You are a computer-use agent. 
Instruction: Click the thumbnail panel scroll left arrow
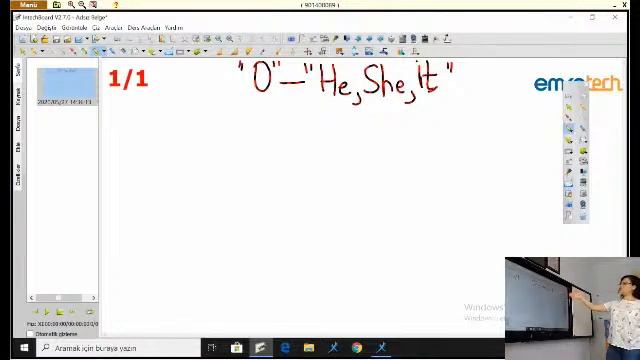(31, 298)
